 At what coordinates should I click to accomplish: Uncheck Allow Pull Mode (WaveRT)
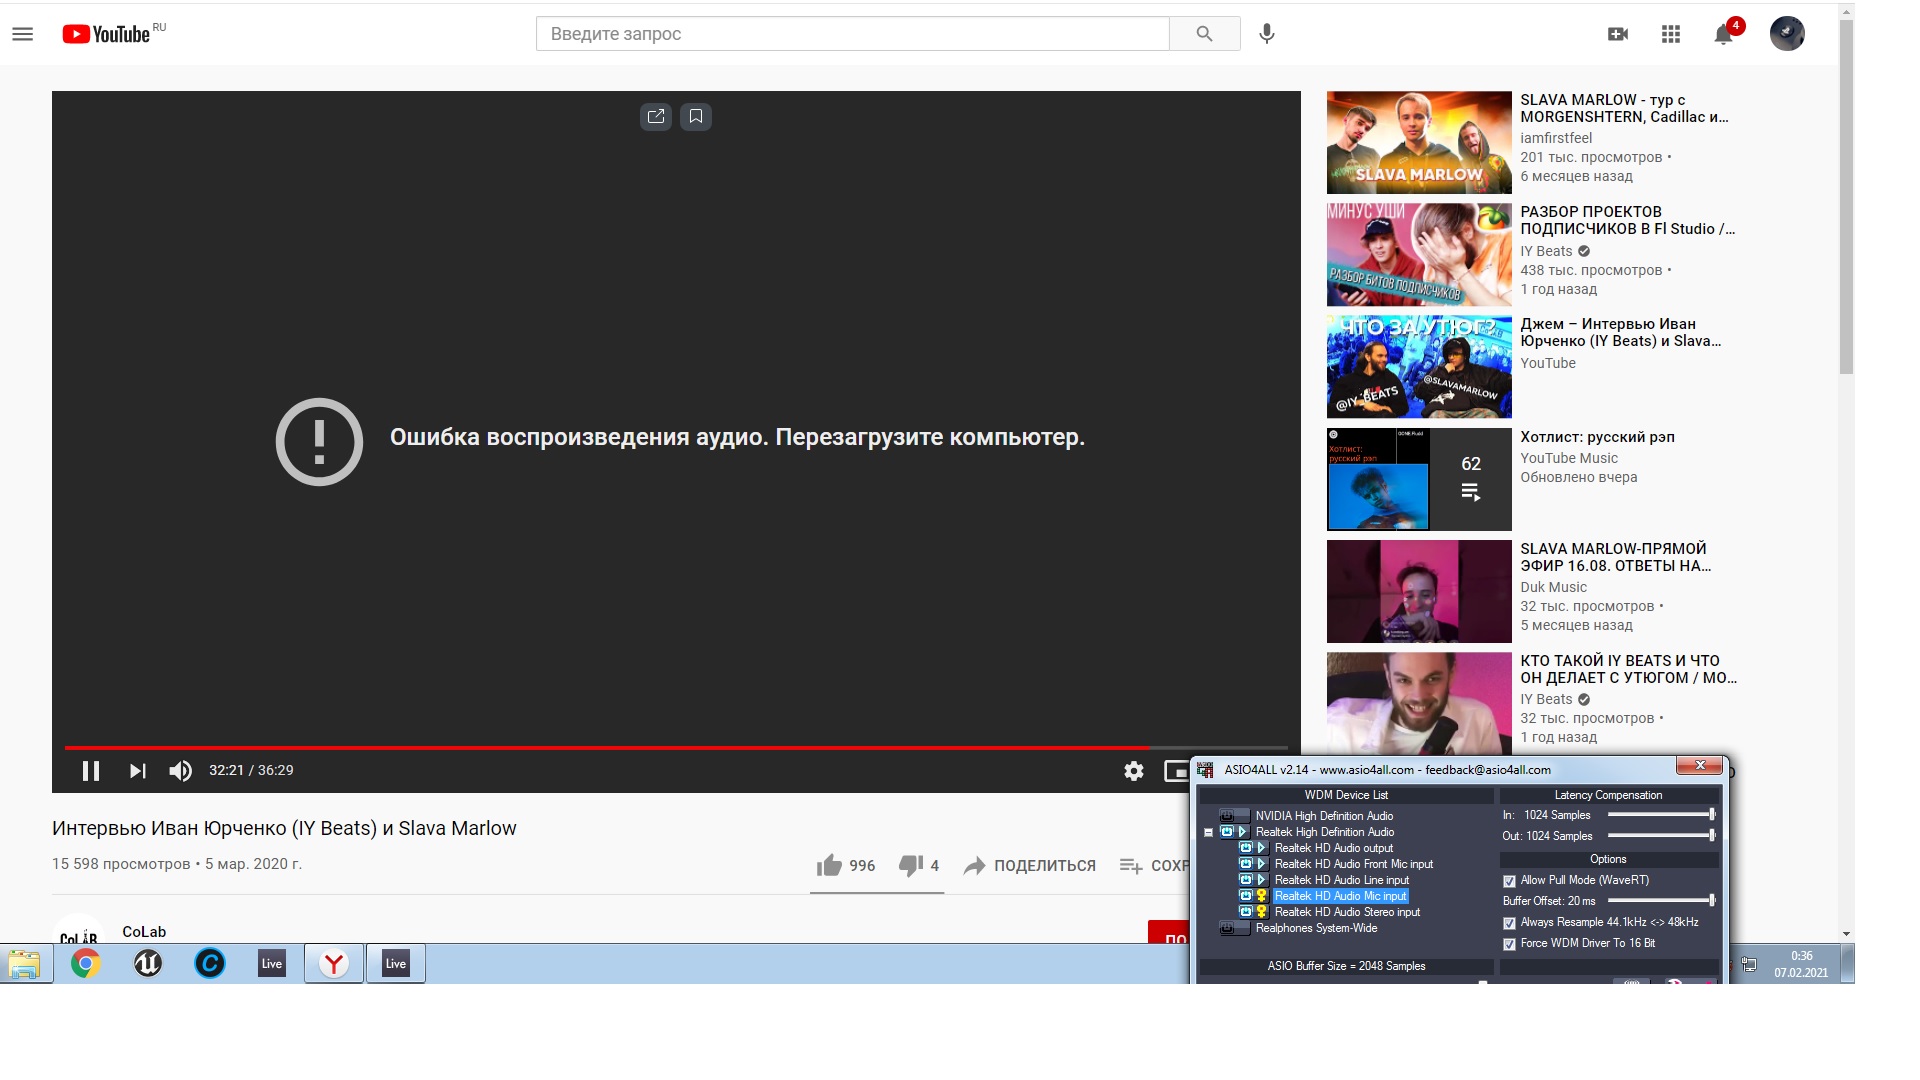[1509, 881]
